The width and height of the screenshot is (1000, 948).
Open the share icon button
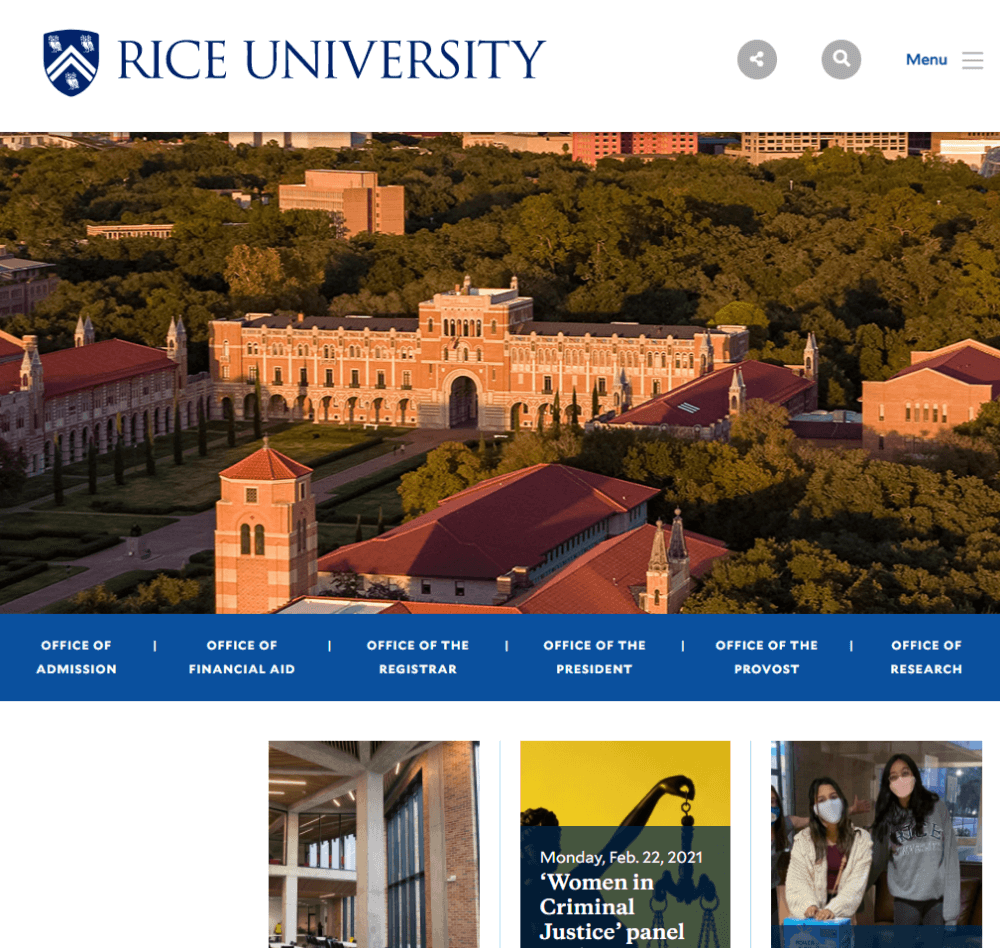(x=757, y=59)
